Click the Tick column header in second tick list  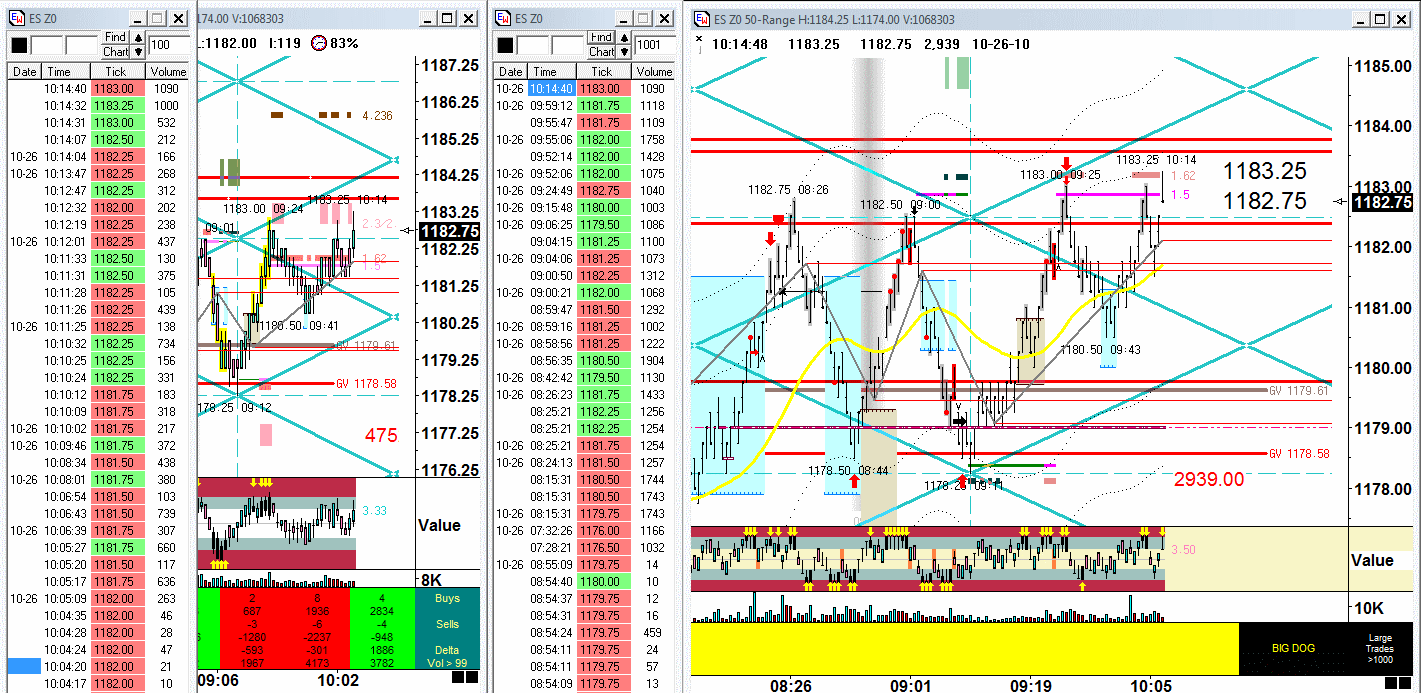pos(601,72)
